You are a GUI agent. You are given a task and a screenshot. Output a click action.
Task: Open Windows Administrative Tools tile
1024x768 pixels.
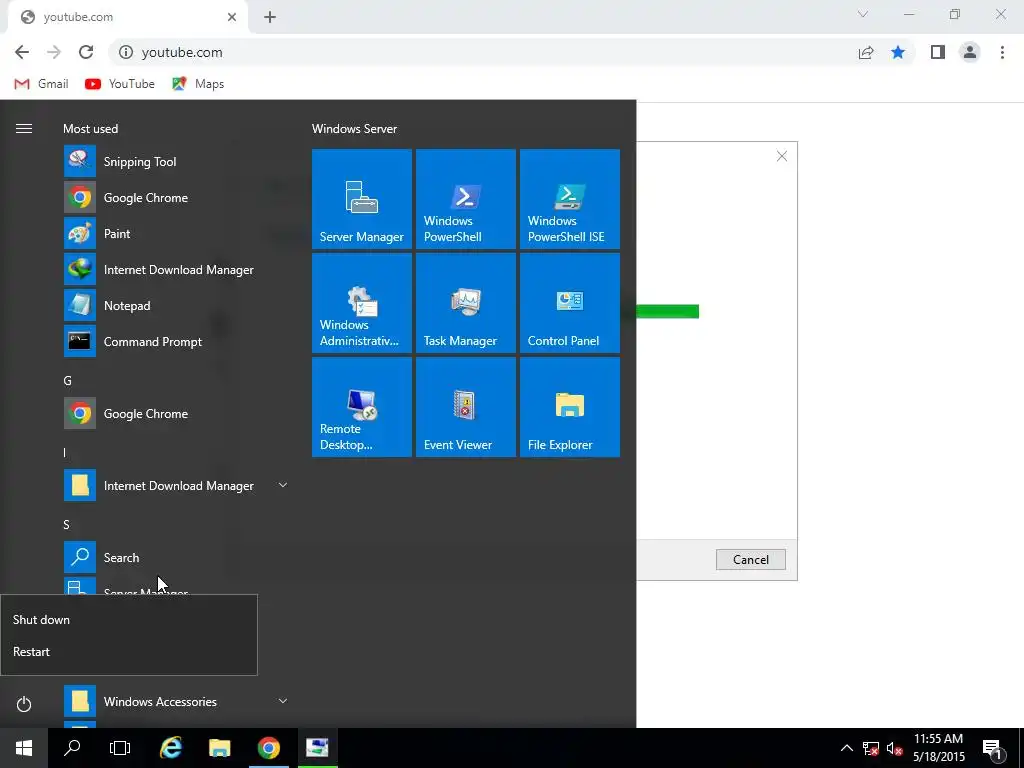click(362, 302)
